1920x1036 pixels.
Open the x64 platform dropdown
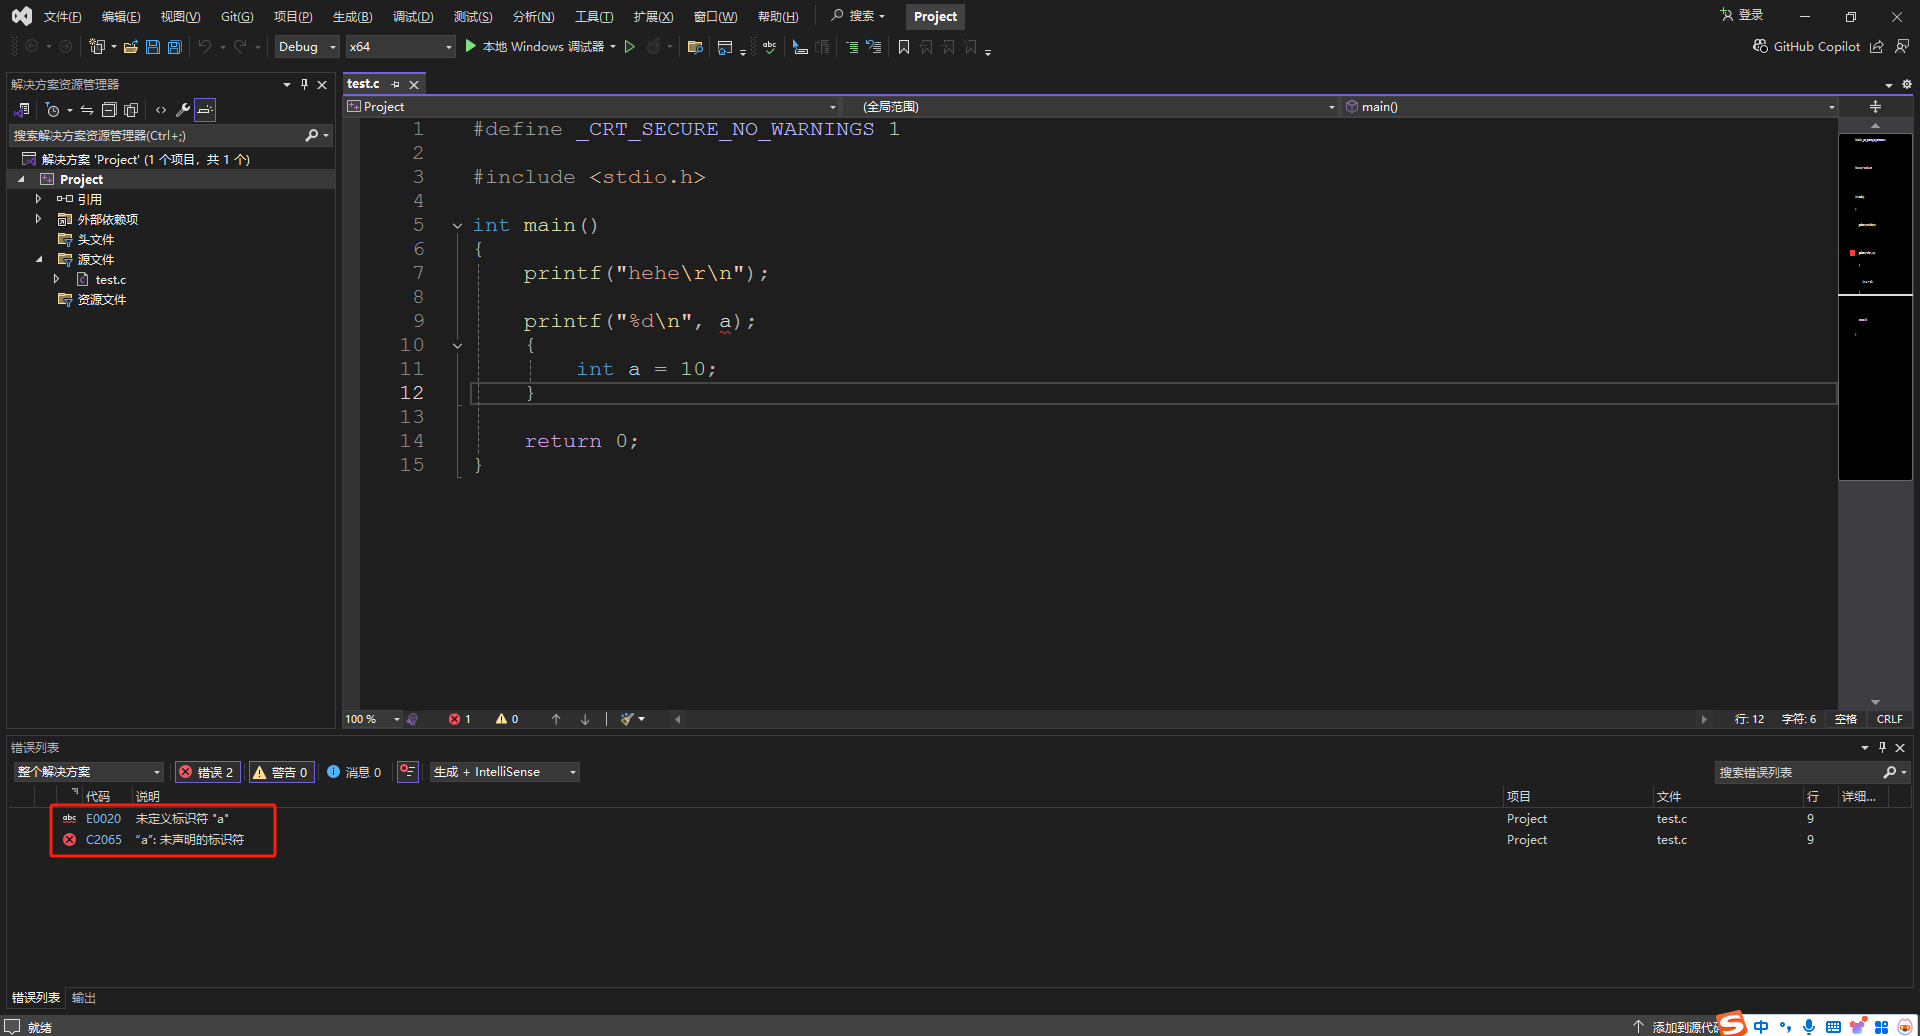click(400, 47)
